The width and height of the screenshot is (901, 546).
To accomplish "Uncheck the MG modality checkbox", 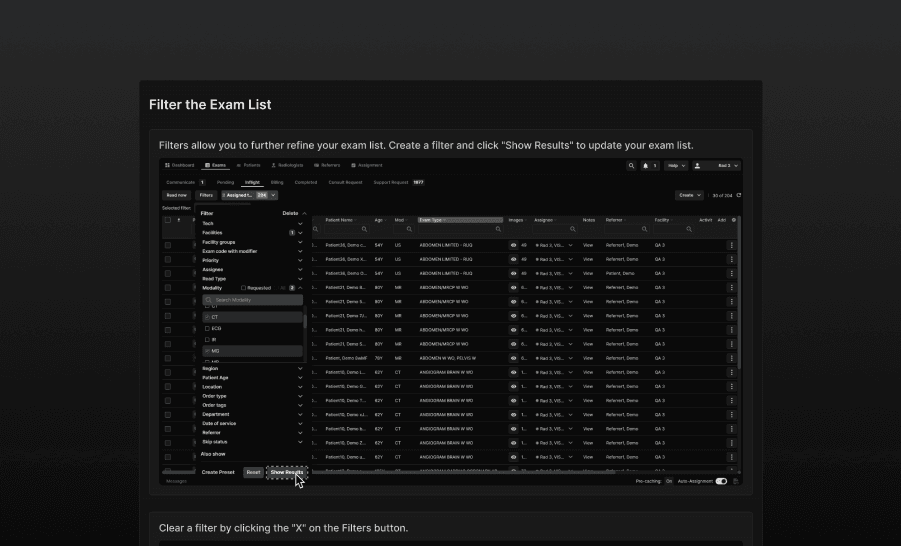I will pos(207,351).
